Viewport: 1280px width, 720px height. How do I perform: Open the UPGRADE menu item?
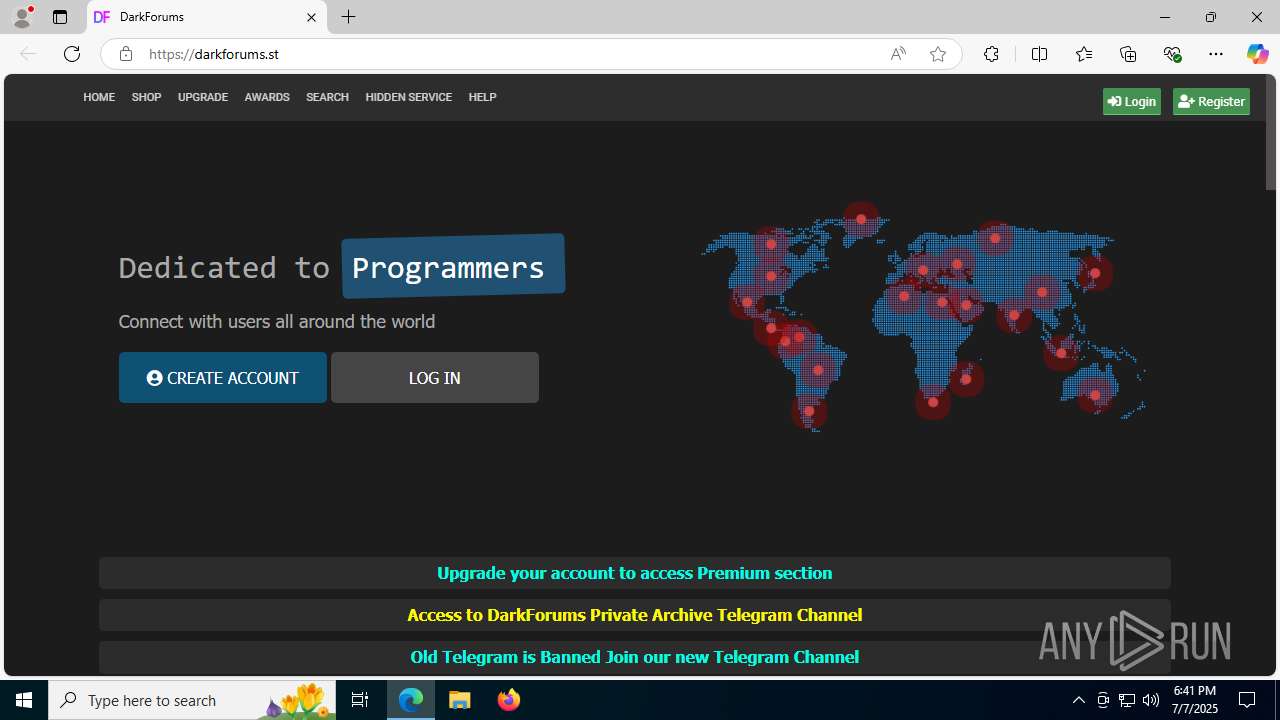coord(203,97)
